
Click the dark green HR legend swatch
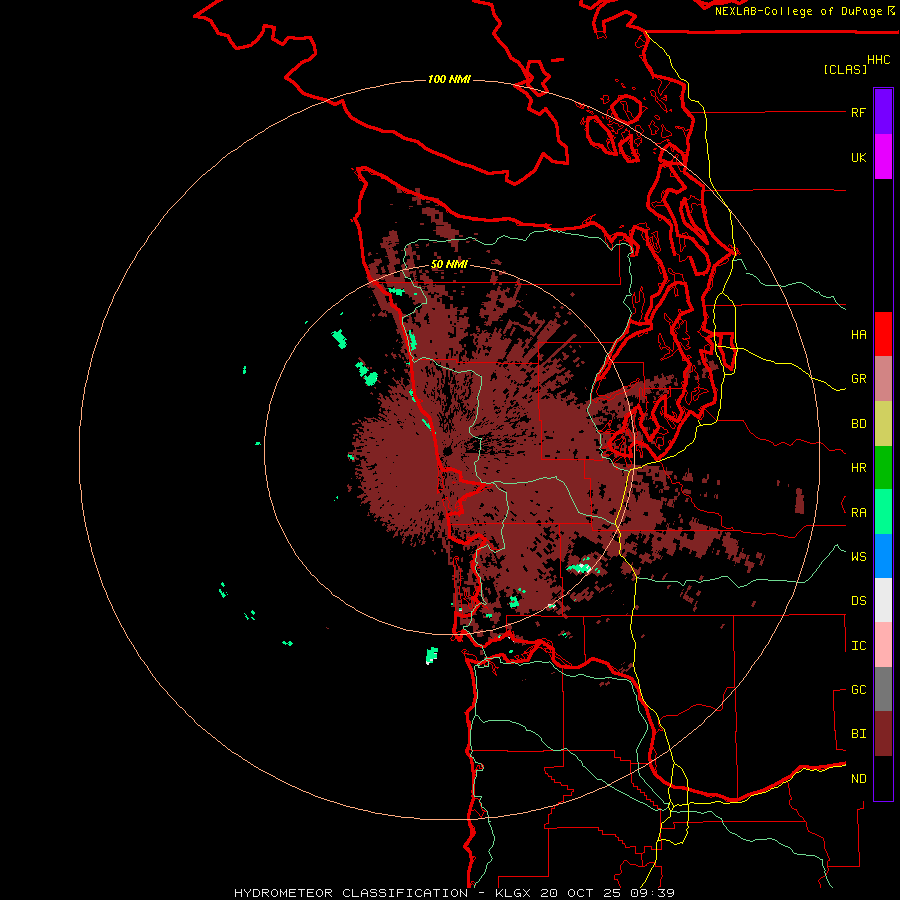click(x=883, y=468)
